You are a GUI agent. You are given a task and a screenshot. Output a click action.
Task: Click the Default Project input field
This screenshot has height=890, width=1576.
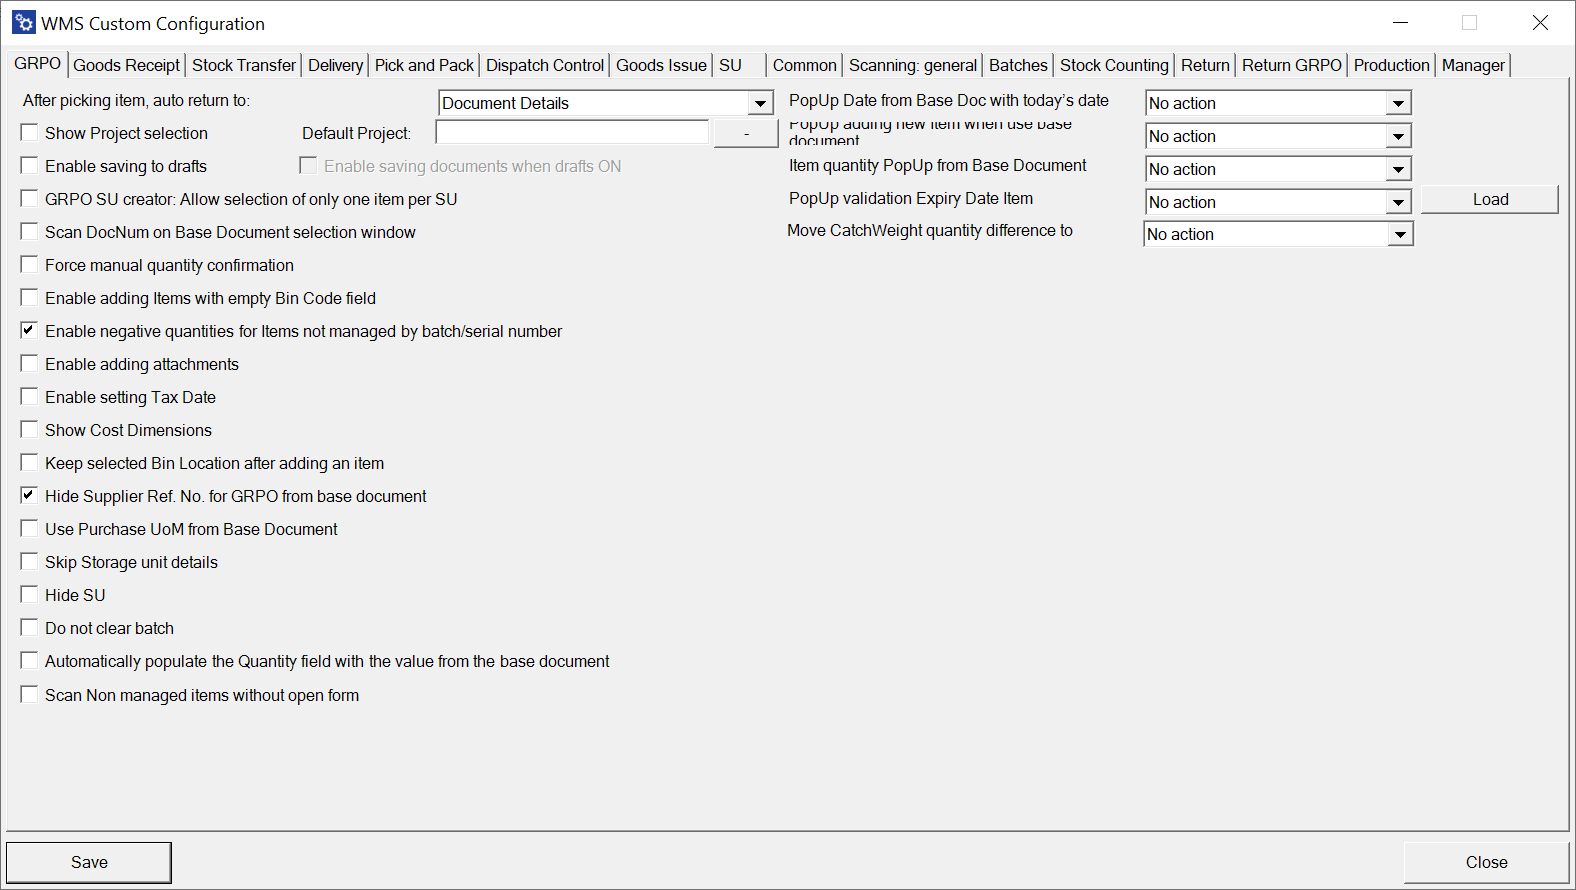572,133
